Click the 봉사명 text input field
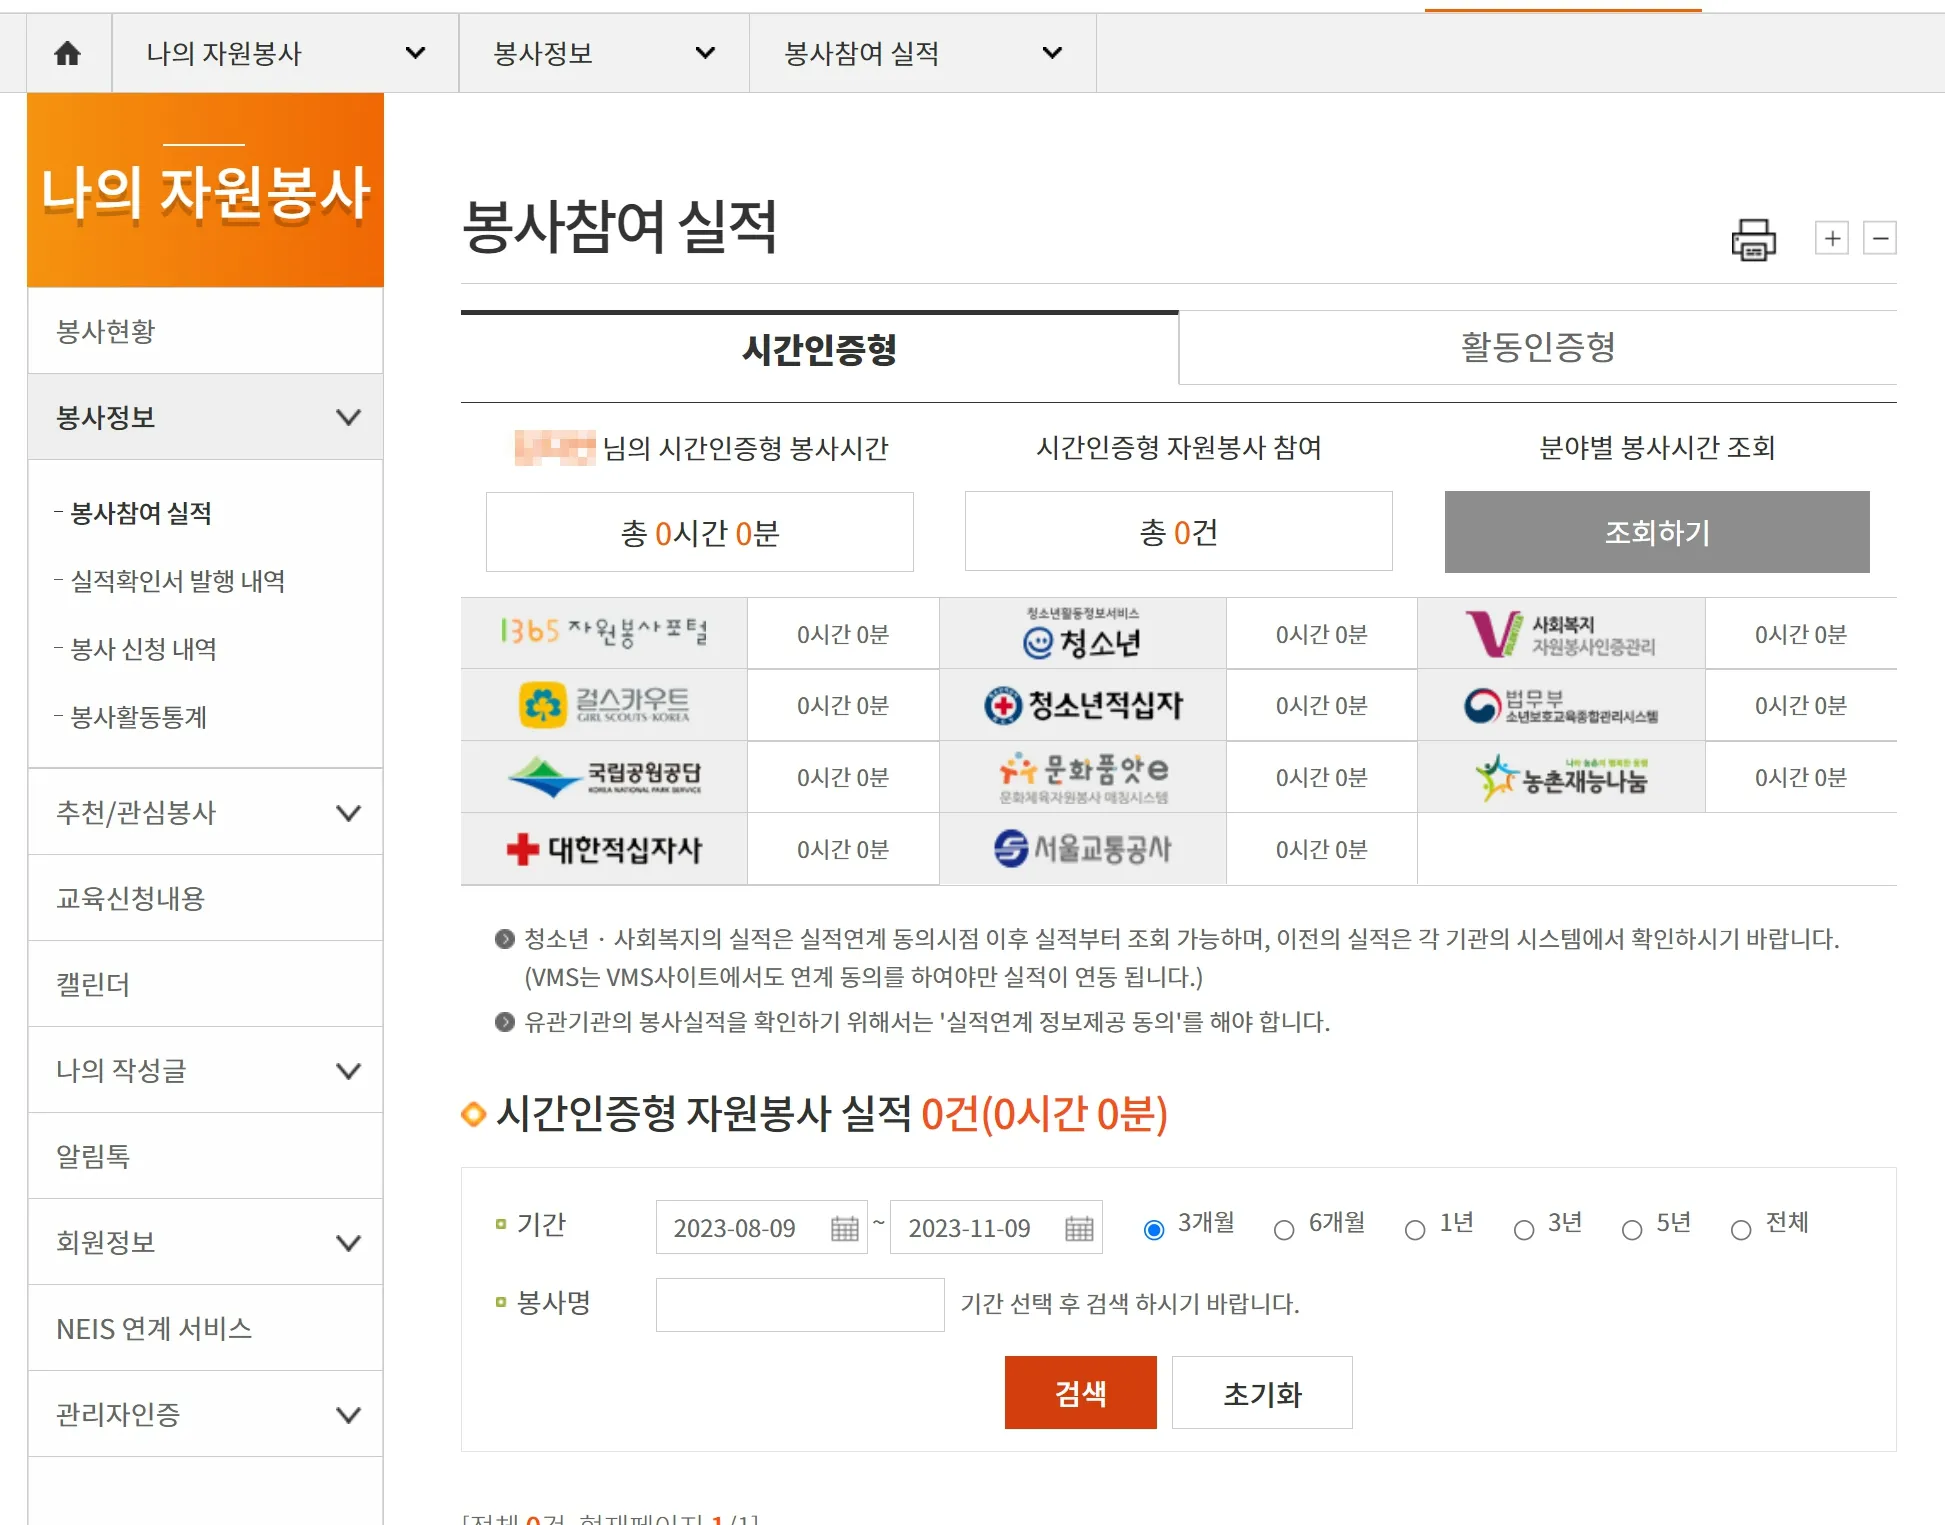This screenshot has width=1945, height=1525. point(799,1304)
